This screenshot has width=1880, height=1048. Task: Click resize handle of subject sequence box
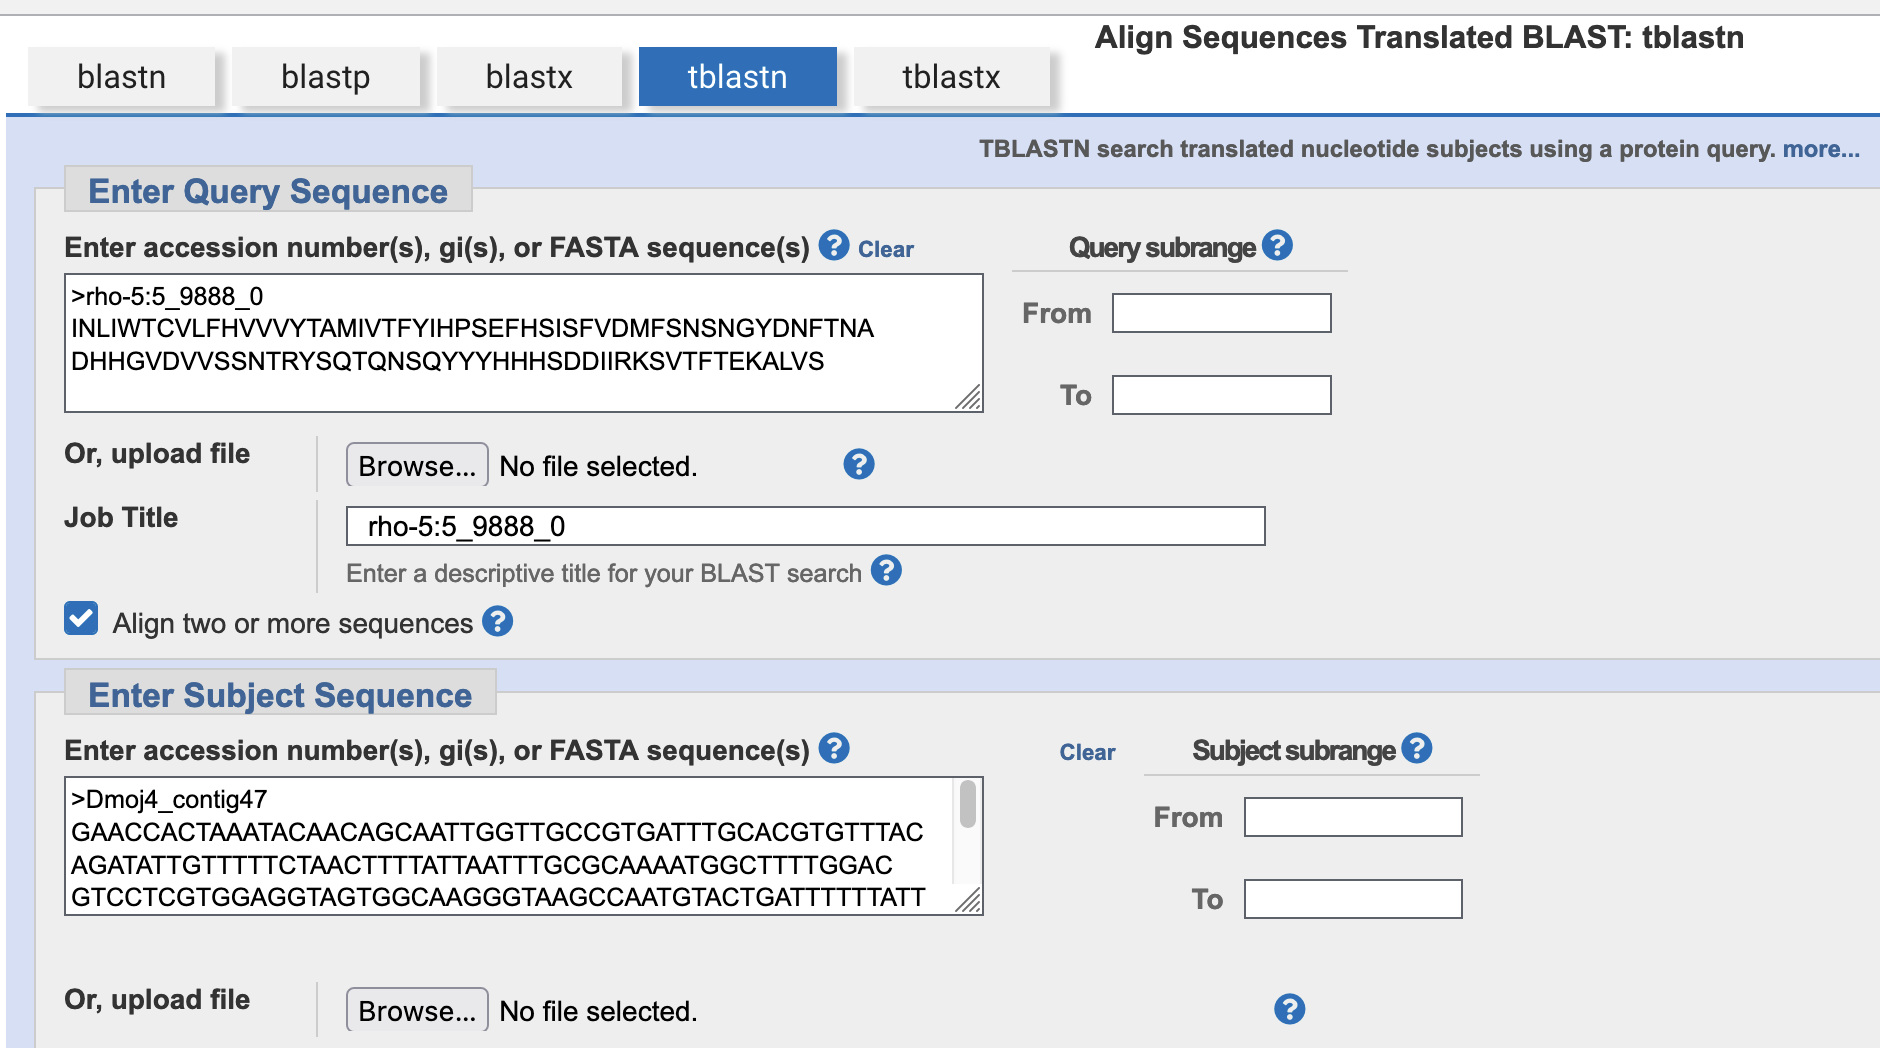pyautogui.click(x=968, y=900)
